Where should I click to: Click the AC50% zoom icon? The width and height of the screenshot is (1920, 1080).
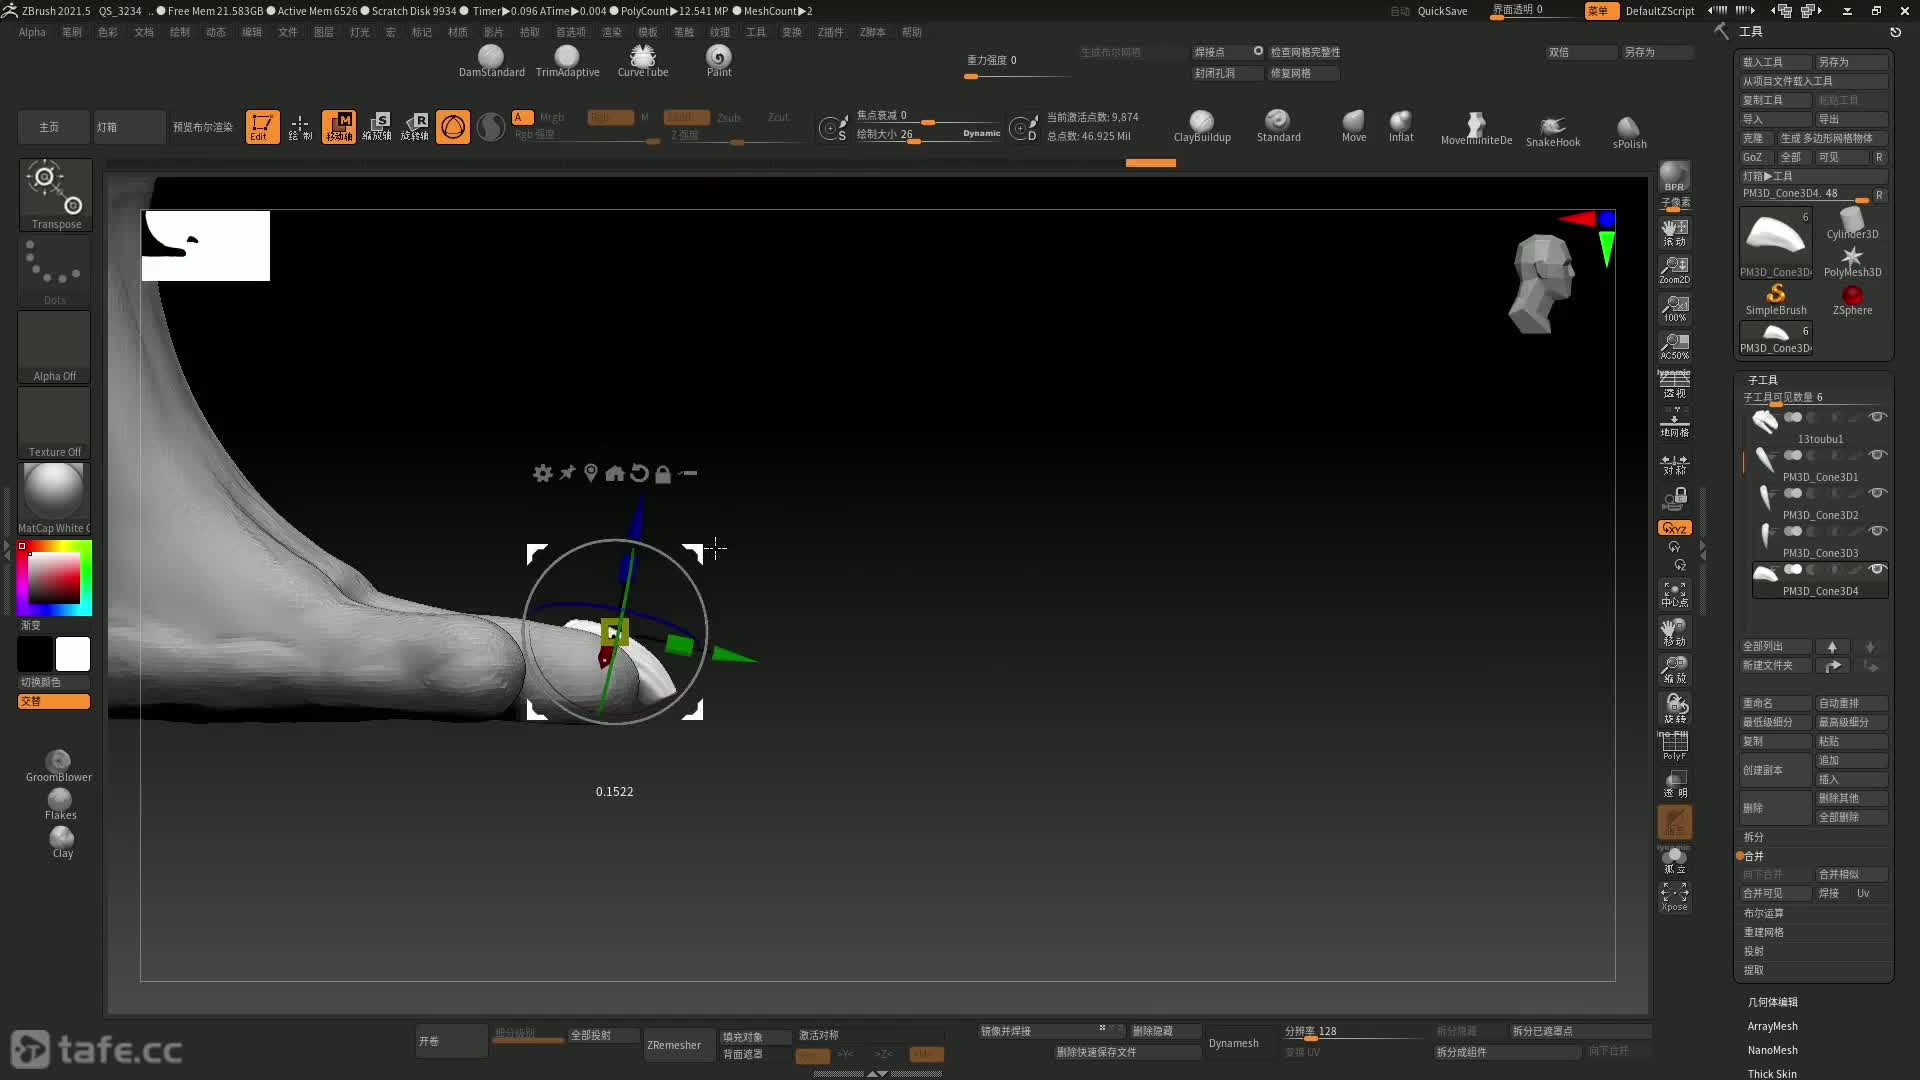[1674, 346]
